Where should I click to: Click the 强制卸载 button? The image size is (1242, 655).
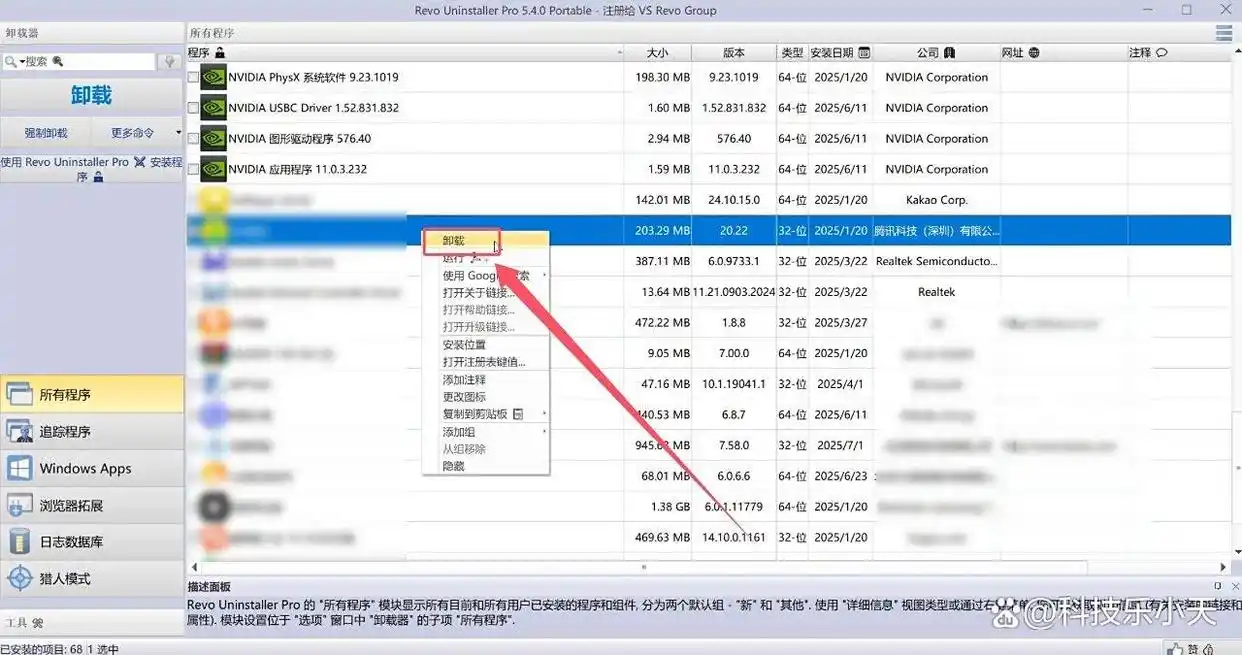point(46,133)
